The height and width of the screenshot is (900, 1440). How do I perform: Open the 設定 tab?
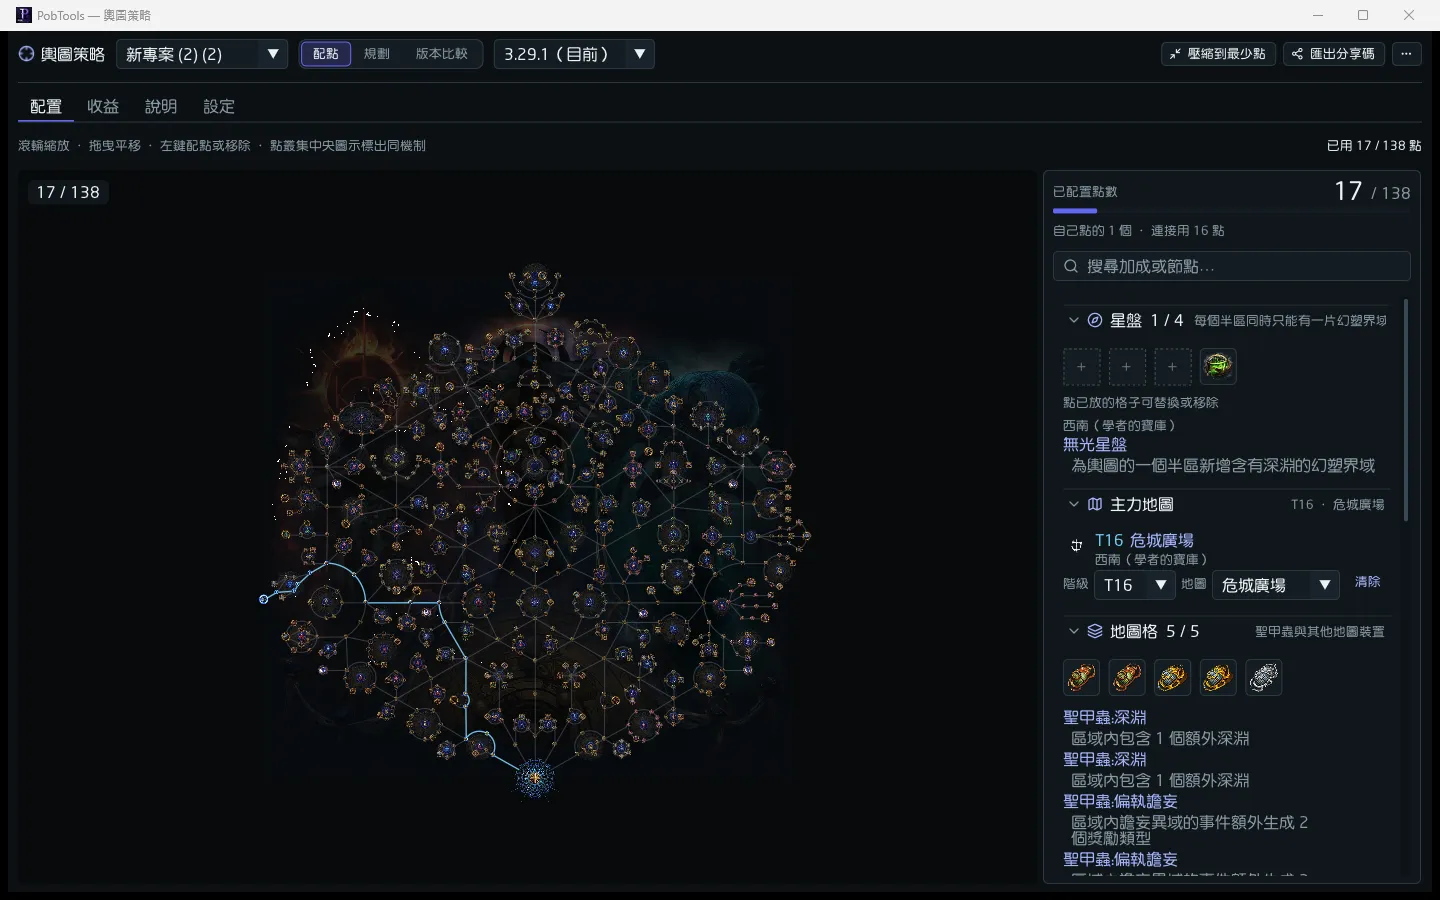tap(219, 106)
